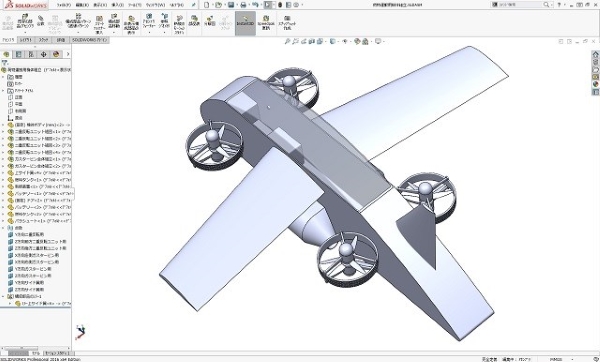Click the New document icon
600x362 pixels.
206,5
